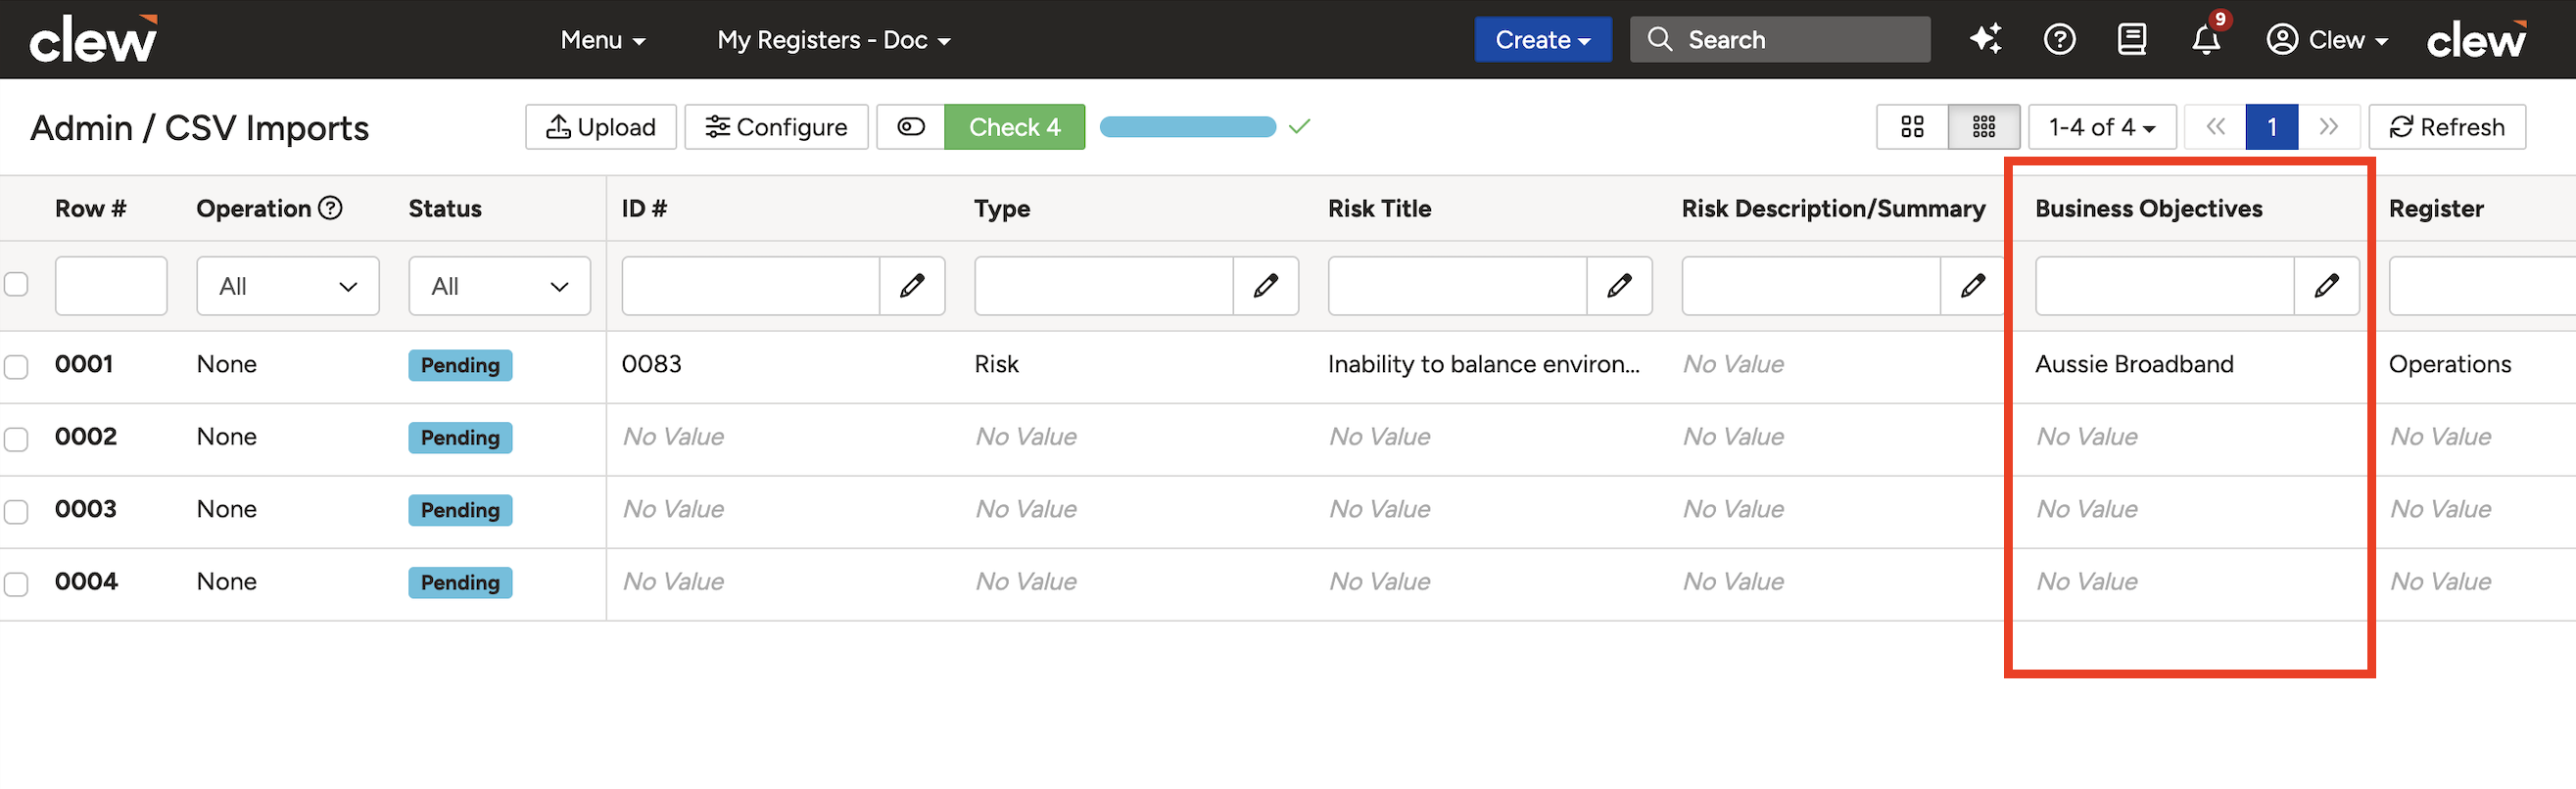Click pencil icon for Risk Title filter
Image resolution: width=2576 pixels, height=789 pixels.
tap(1620, 286)
